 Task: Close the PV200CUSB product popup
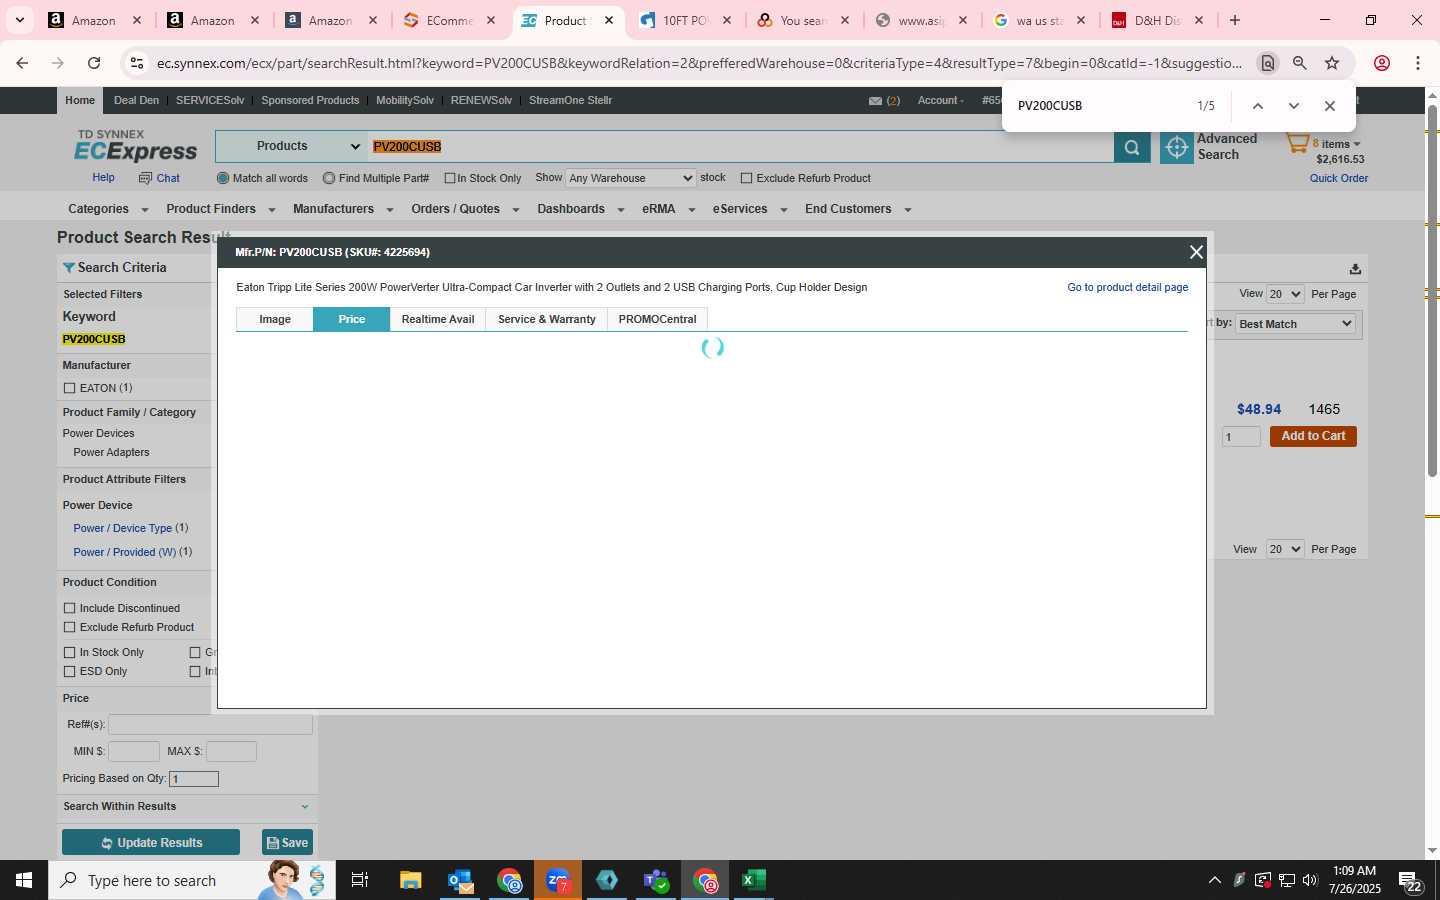coord(1196,252)
